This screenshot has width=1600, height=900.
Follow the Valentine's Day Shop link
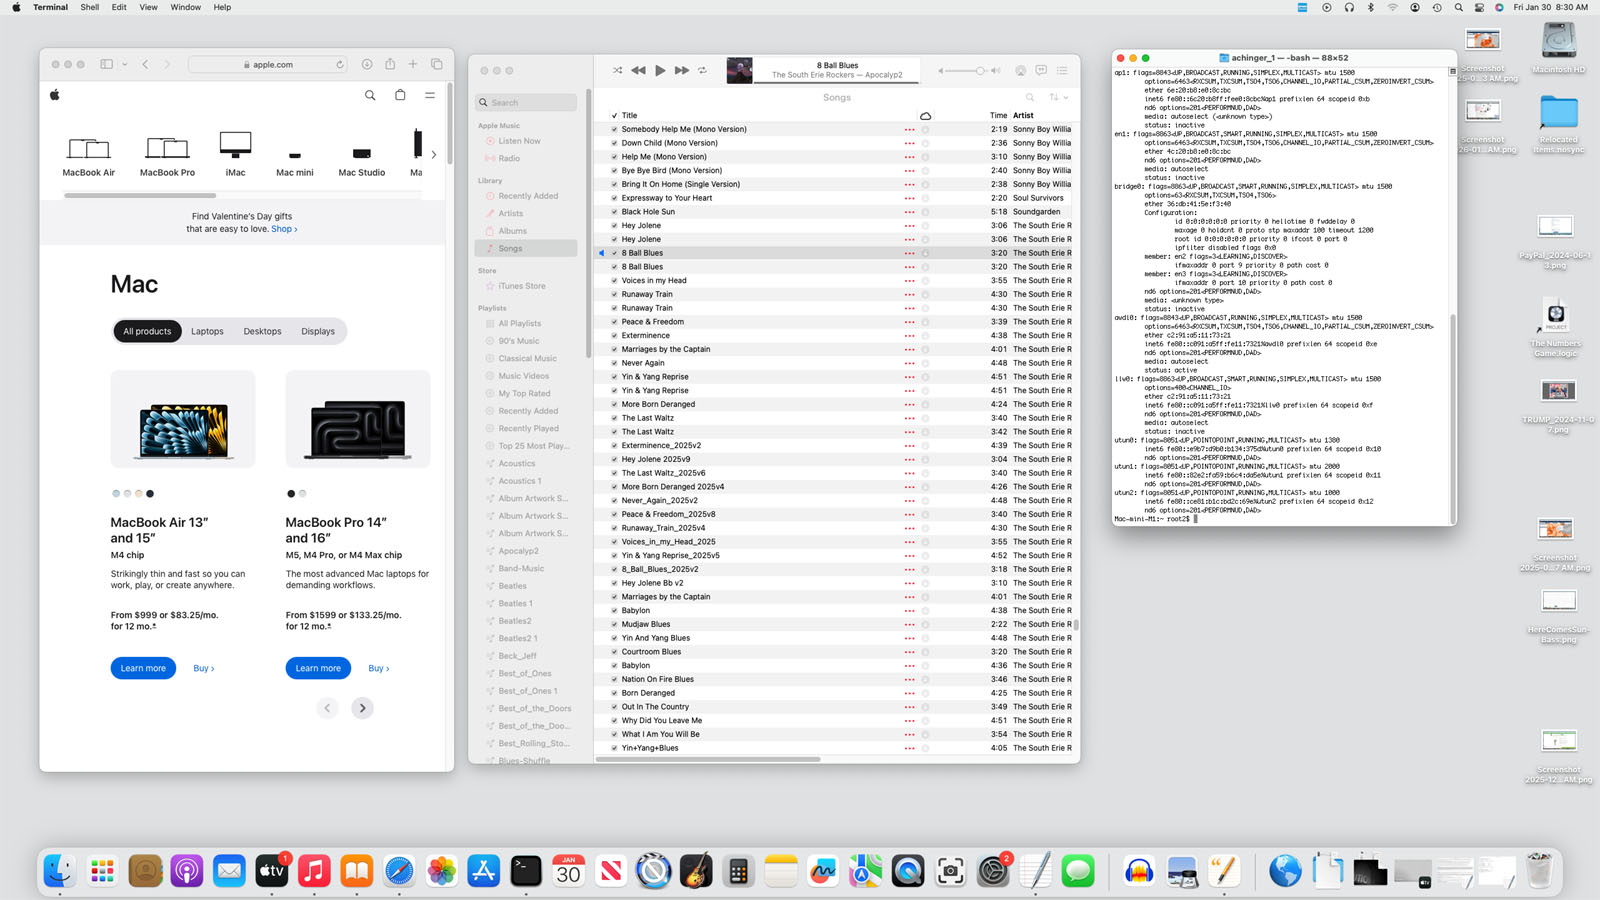point(284,229)
